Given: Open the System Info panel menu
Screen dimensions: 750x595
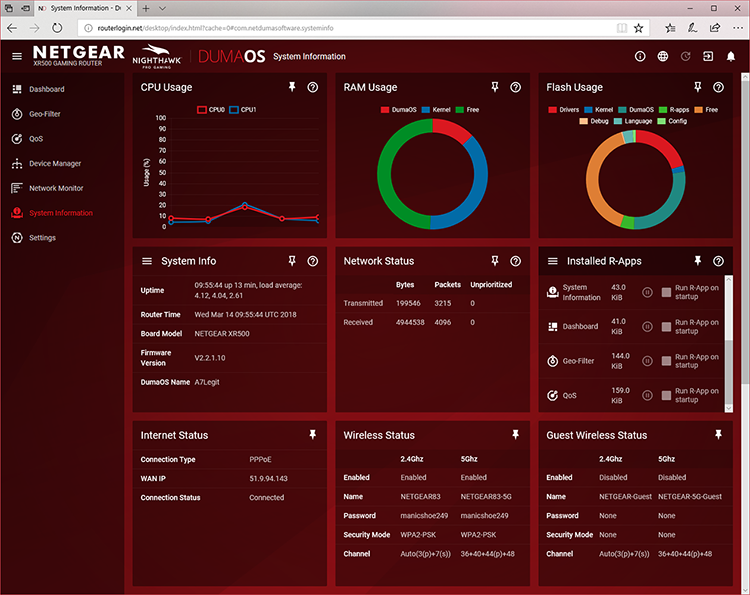Looking at the screenshot, I should click(147, 261).
